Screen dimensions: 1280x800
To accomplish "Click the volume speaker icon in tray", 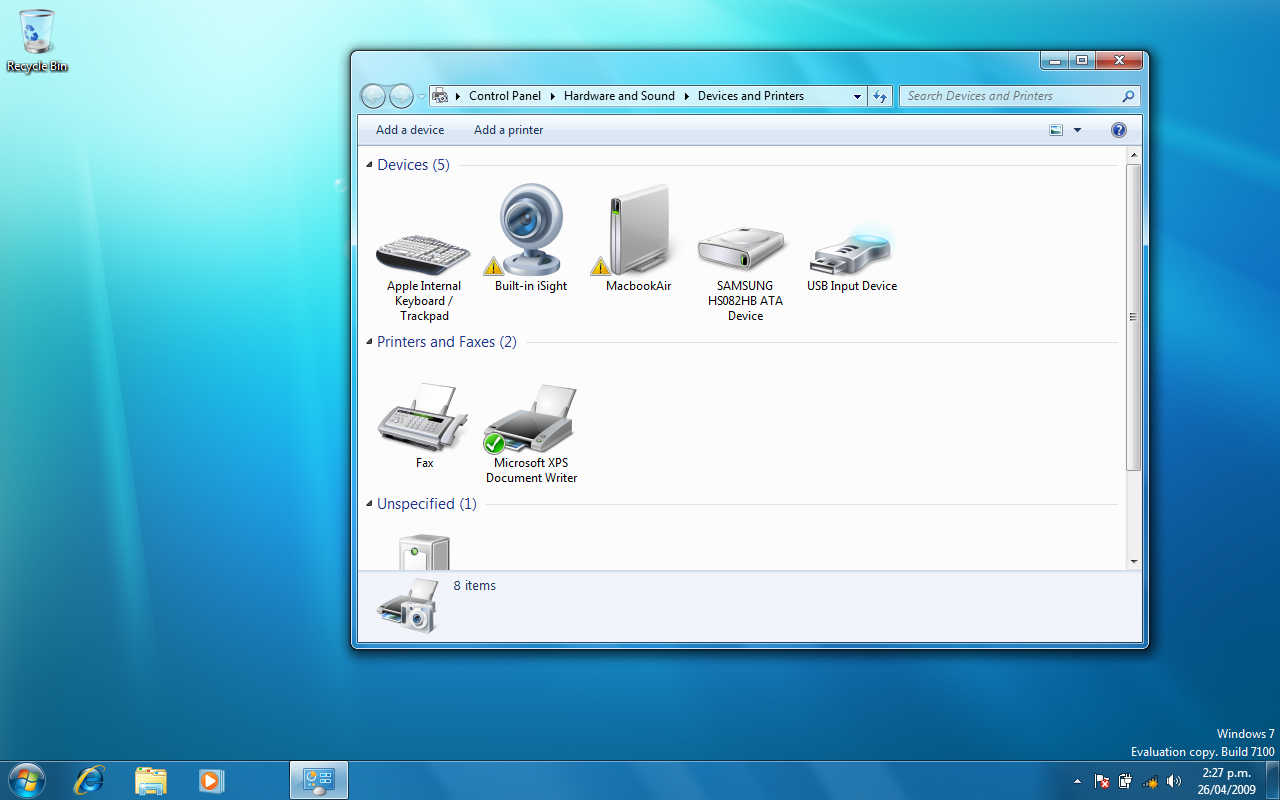I will click(1174, 781).
